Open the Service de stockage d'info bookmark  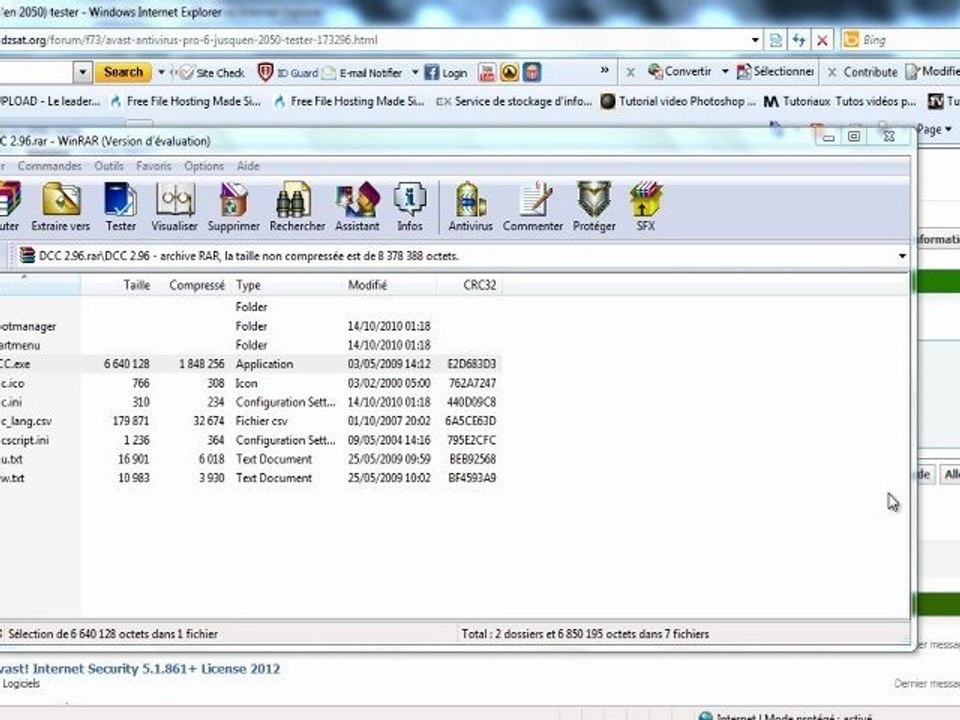(x=514, y=102)
